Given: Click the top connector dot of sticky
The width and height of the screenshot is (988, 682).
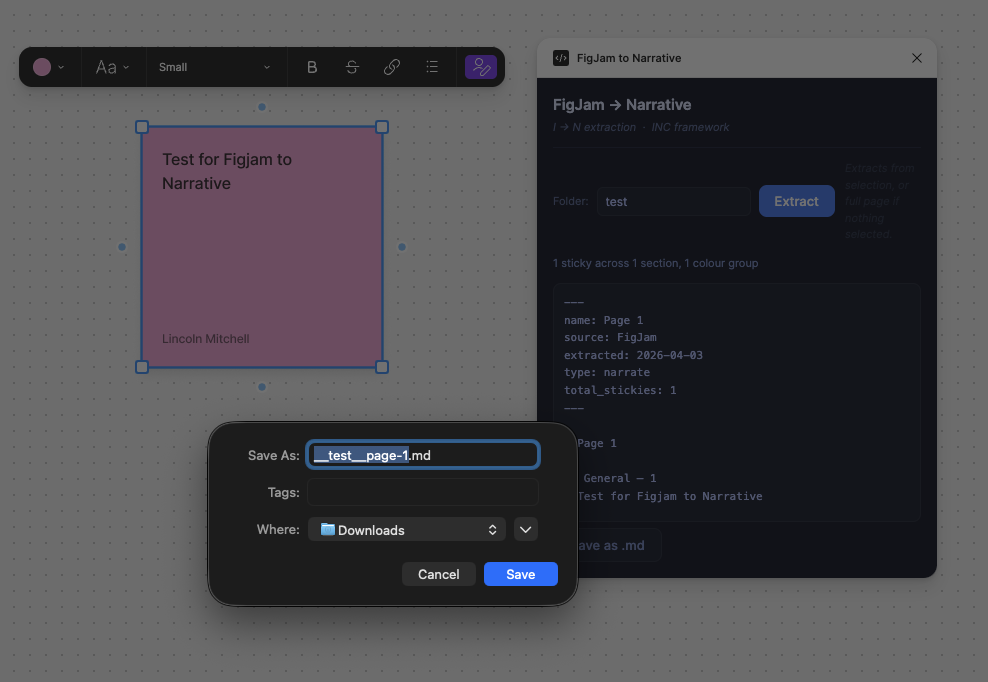Looking at the screenshot, I should click(261, 107).
